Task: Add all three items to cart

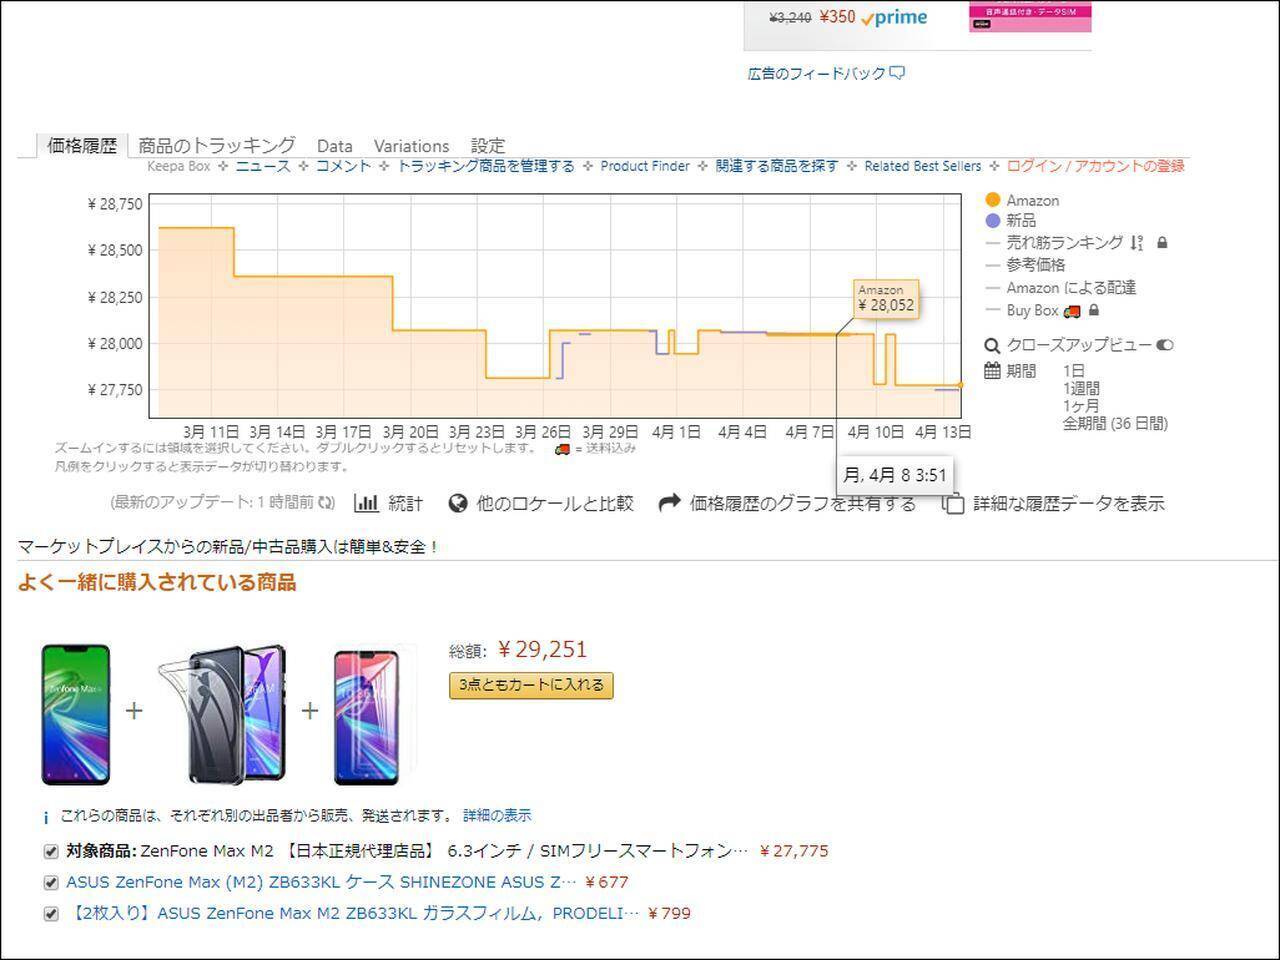Action: click(531, 685)
